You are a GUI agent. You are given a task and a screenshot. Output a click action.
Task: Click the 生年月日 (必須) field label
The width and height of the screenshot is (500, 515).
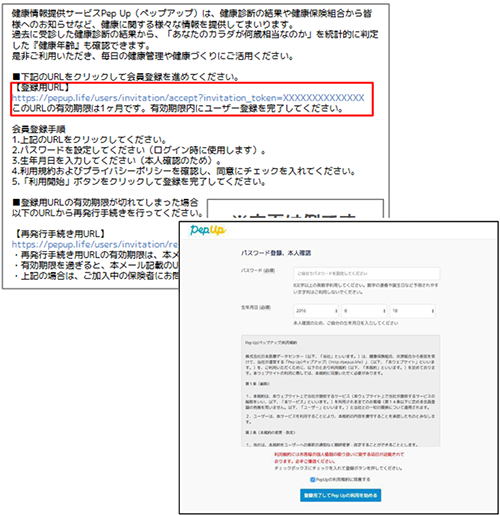[256, 307]
